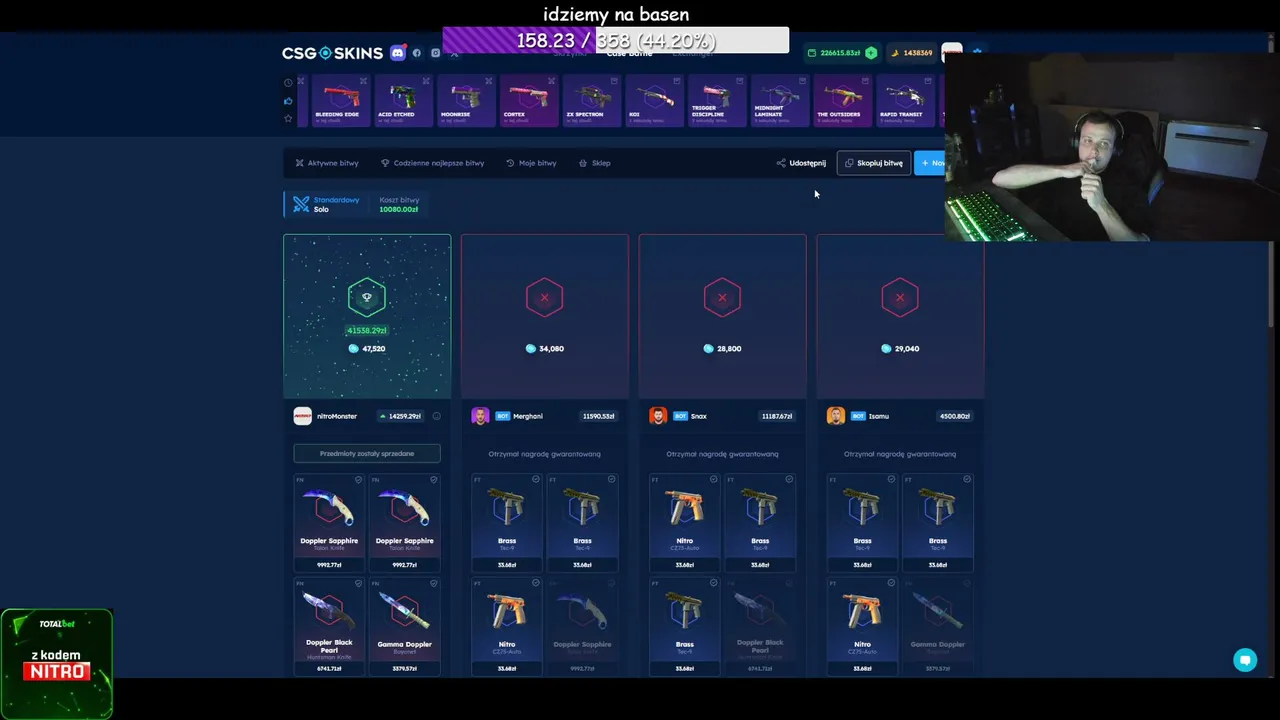Viewport: 1280px width, 720px height.
Task: Open Isamu bot avatar
Action: coord(836,416)
